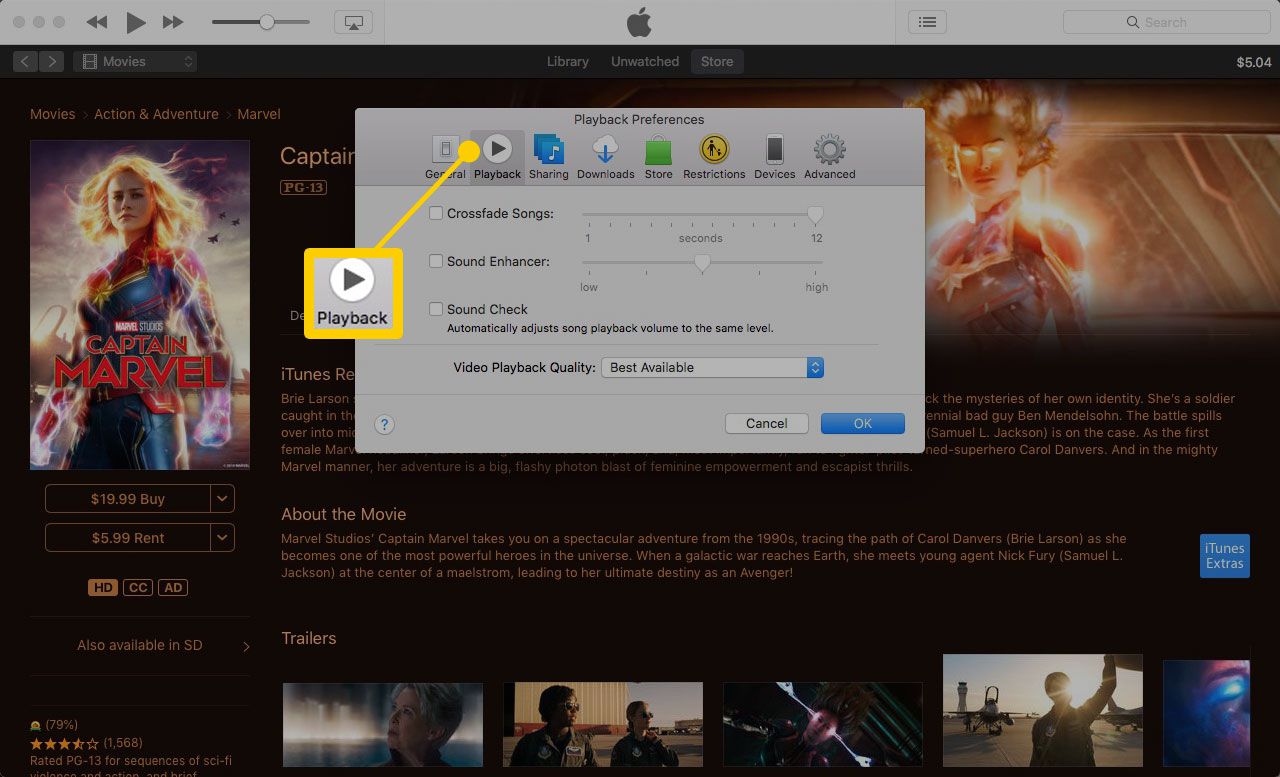Go forward with the right arrow

click(x=52, y=62)
